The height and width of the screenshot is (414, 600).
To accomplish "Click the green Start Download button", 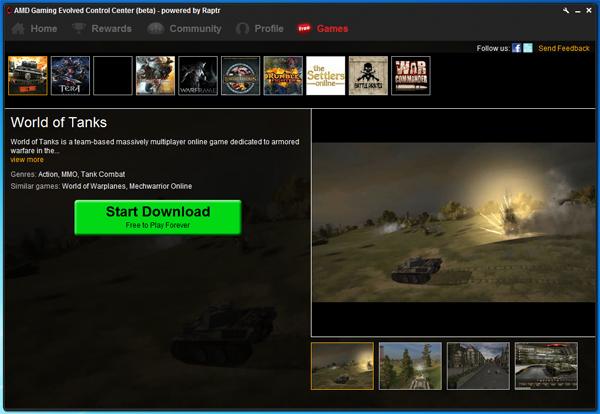I will [x=158, y=217].
